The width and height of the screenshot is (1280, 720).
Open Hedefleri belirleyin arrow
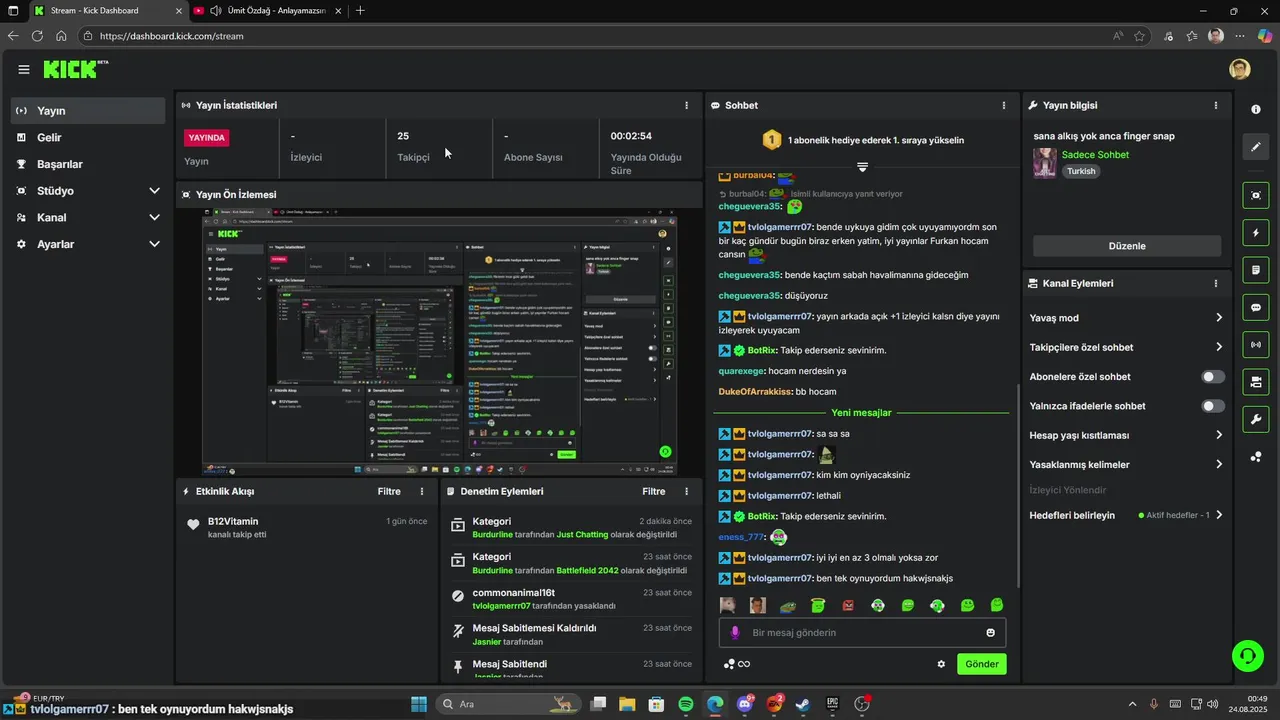pyautogui.click(x=1219, y=515)
